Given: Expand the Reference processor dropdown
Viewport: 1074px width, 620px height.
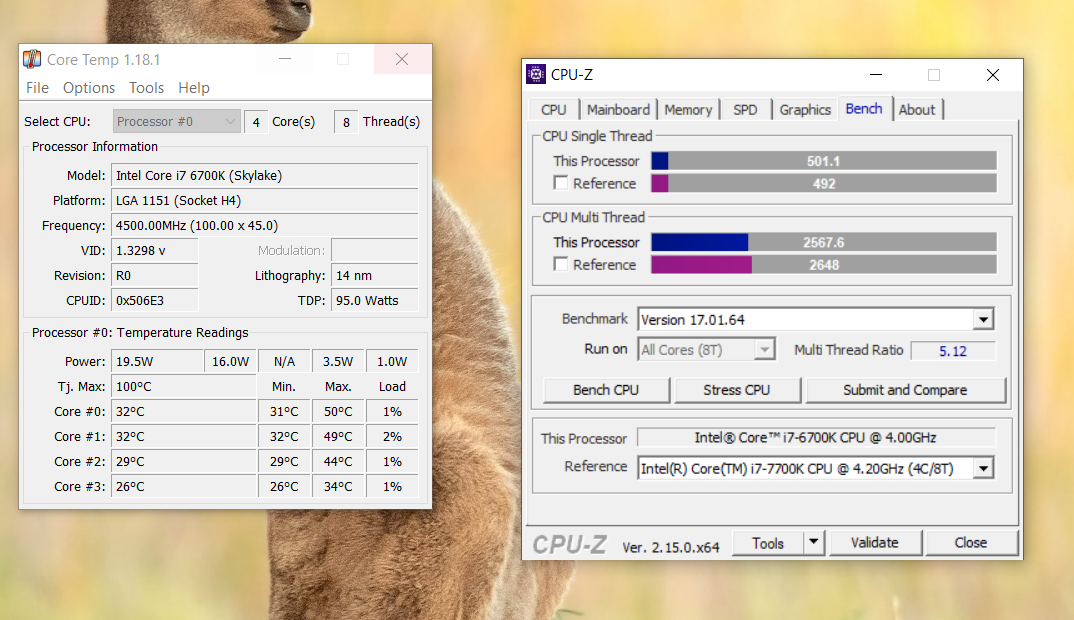Looking at the screenshot, I should pos(984,469).
